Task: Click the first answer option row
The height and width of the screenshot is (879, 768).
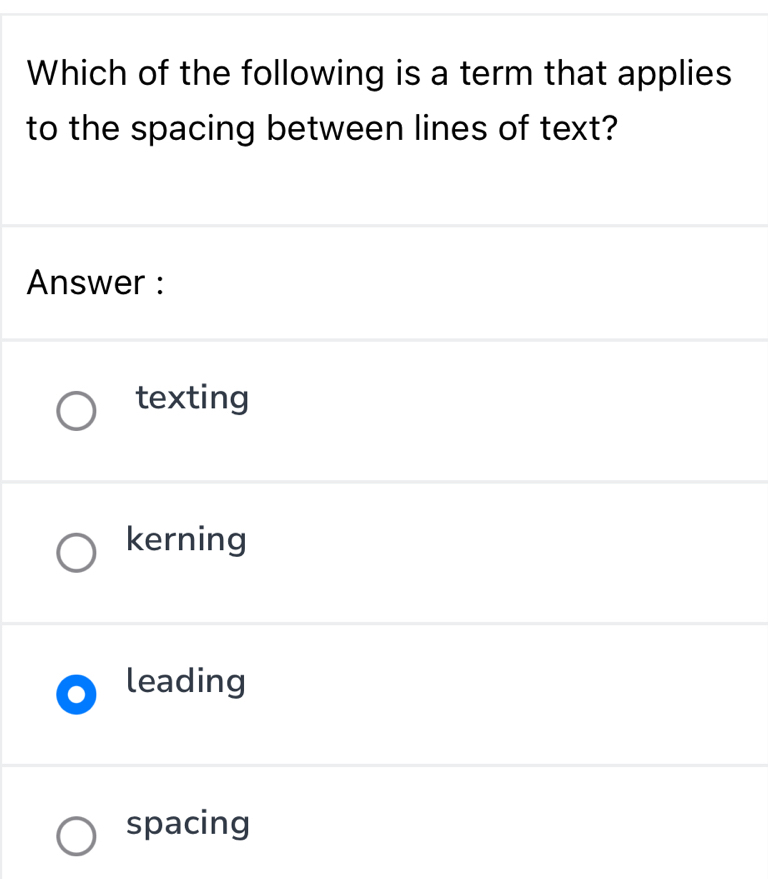Action: [x=384, y=410]
